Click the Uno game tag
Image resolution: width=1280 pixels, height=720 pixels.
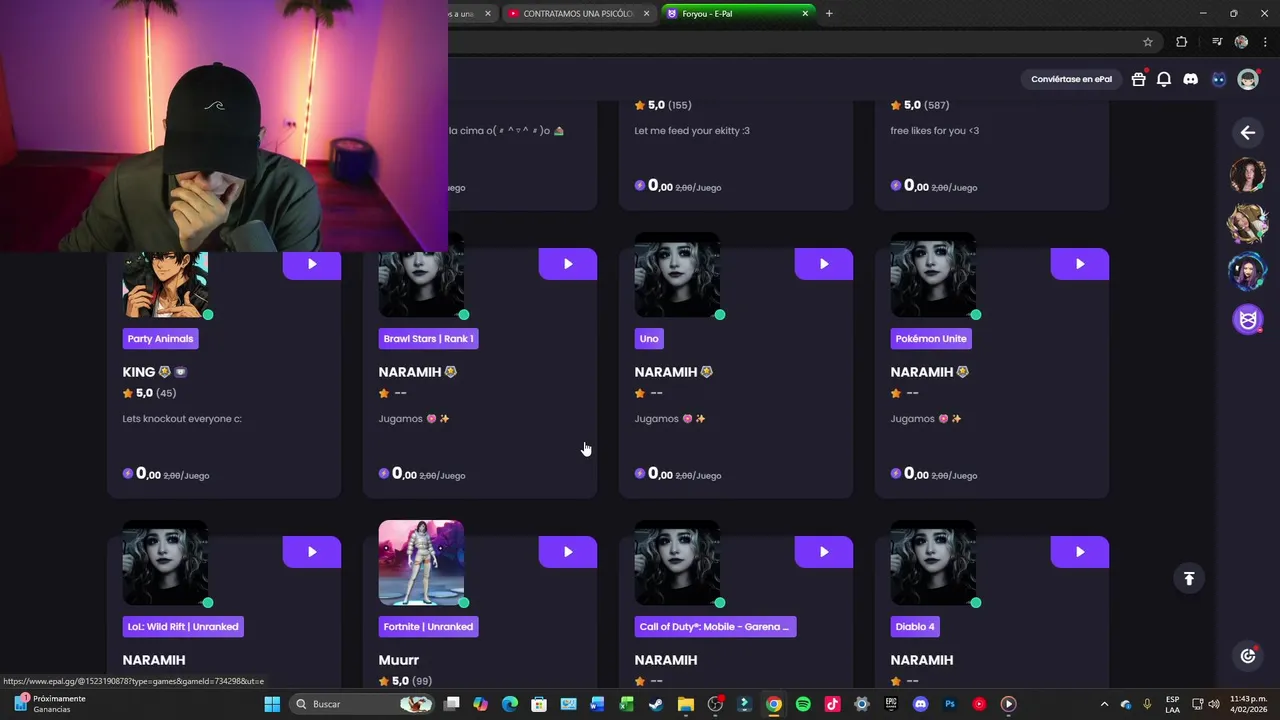point(649,338)
